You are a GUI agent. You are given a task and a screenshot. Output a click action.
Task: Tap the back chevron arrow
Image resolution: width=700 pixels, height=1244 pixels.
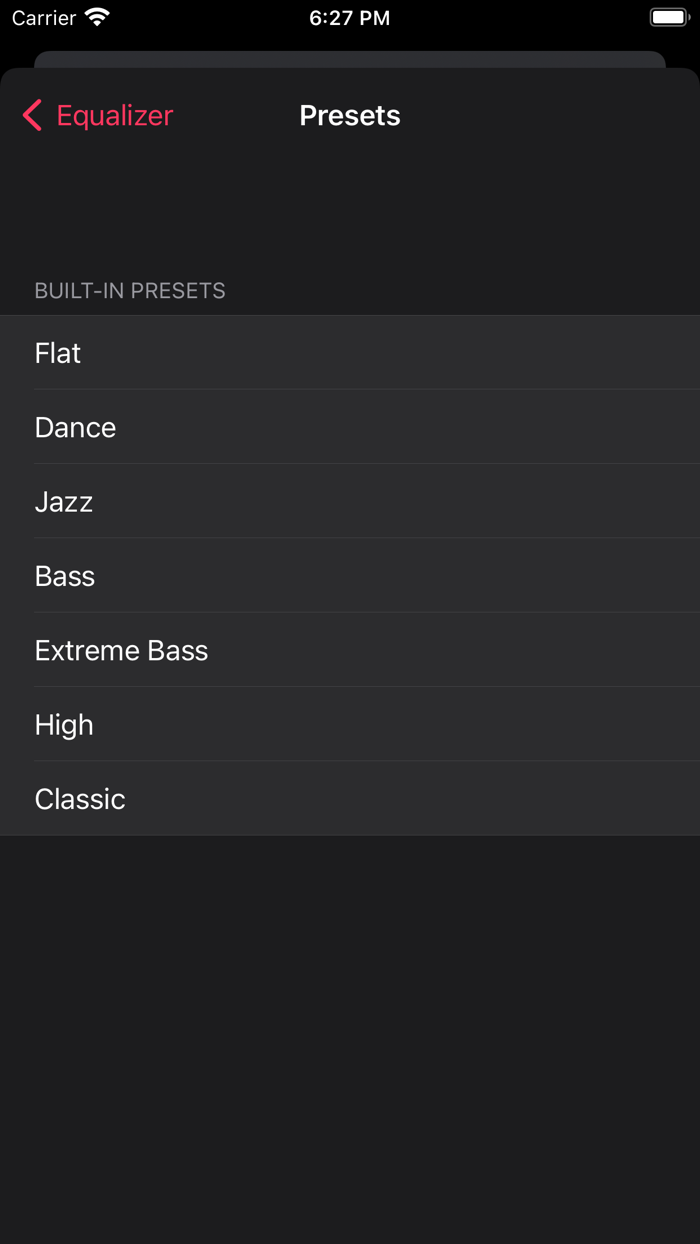pyautogui.click(x=31, y=115)
